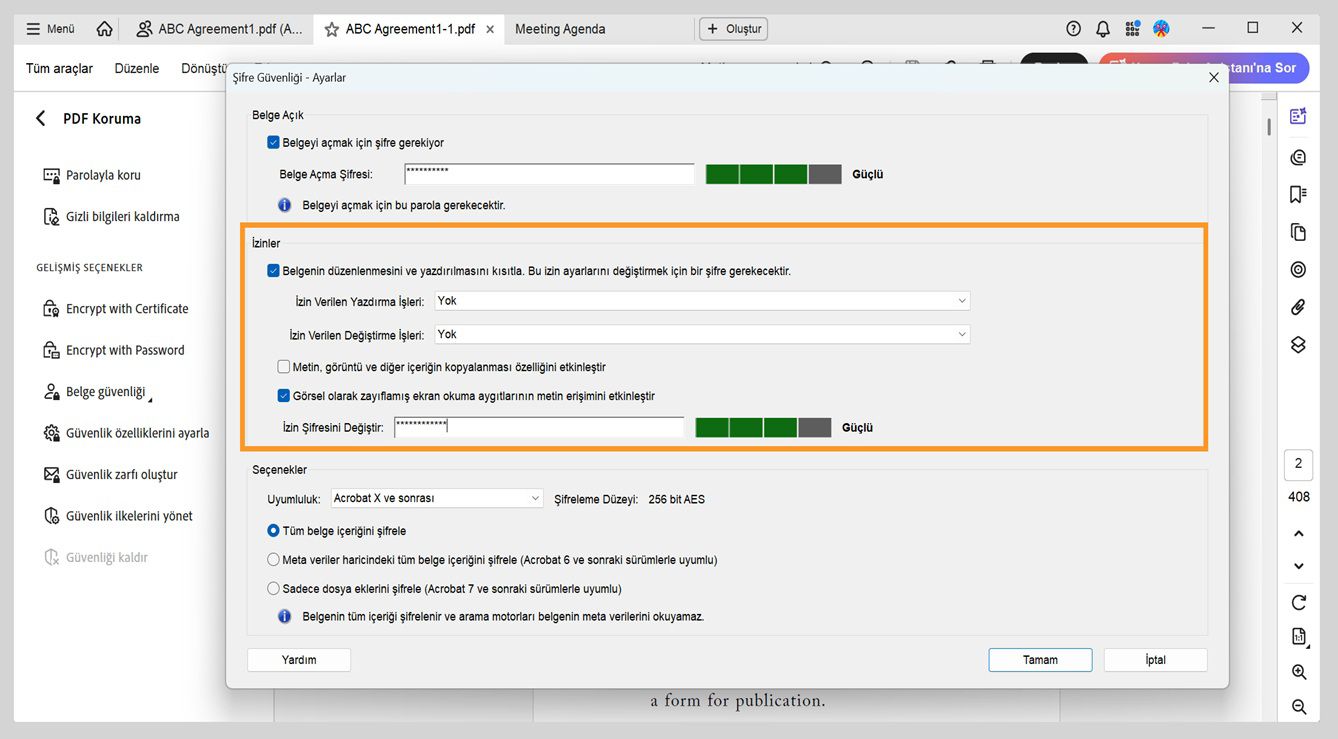1338x739 pixels.
Task: Click the Encrypt with Password icon
Action: pos(52,351)
